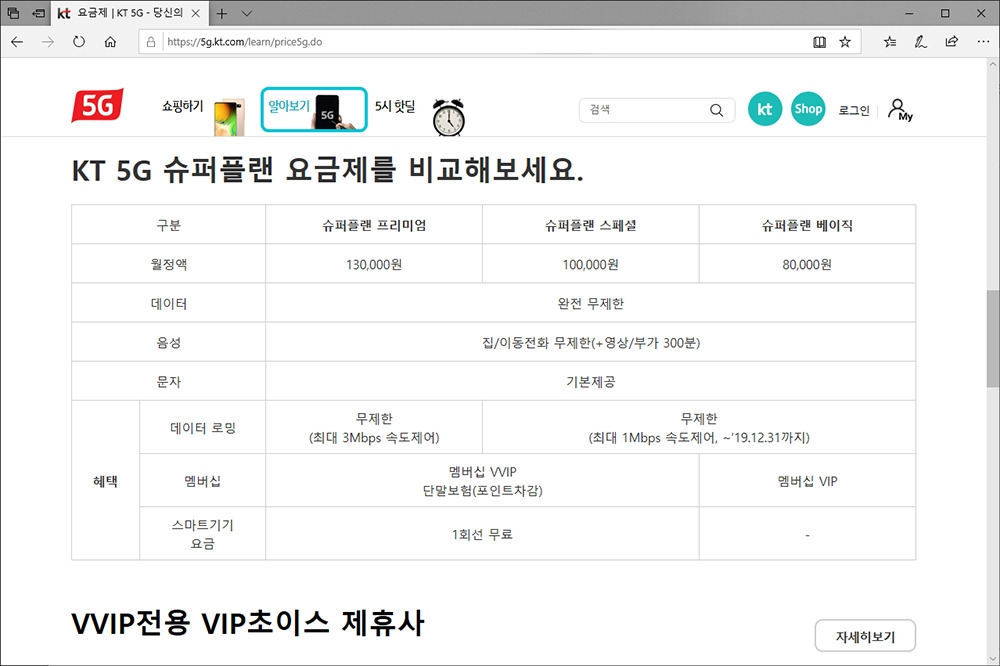Open the tab preview icon left of tabs

pyautogui.click(x=13, y=13)
